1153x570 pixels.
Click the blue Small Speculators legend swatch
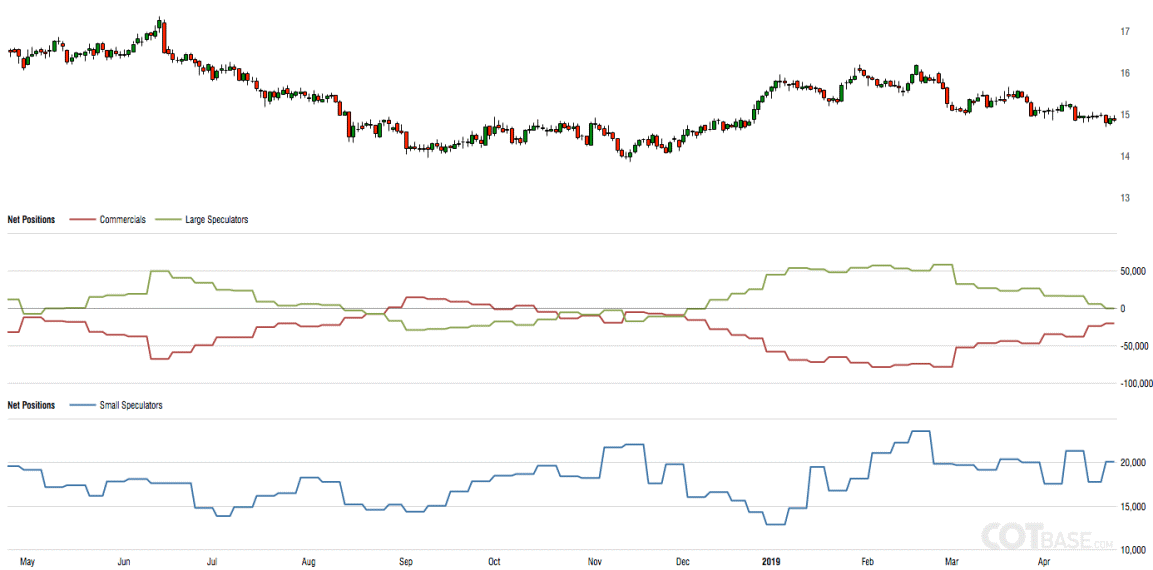point(82,405)
